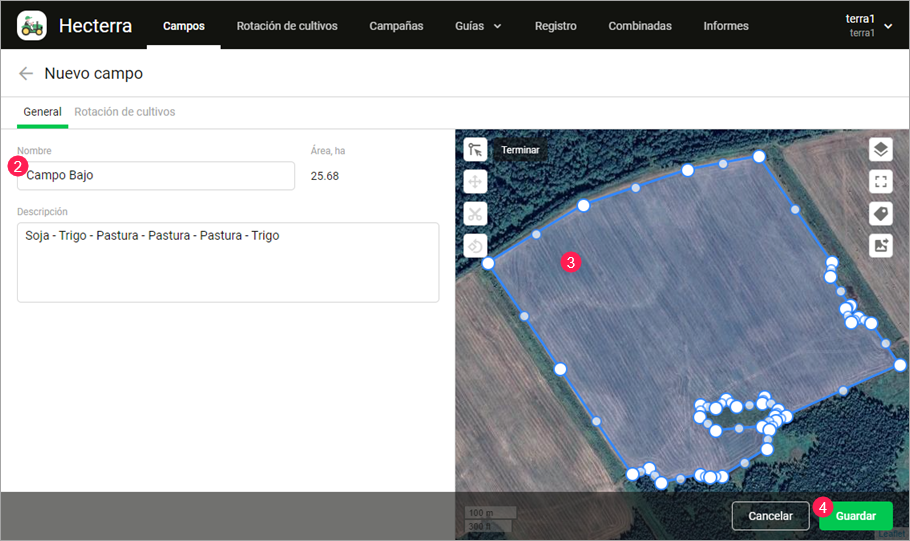
Task: Click the Nombre input field
Action: pyautogui.click(x=156, y=175)
